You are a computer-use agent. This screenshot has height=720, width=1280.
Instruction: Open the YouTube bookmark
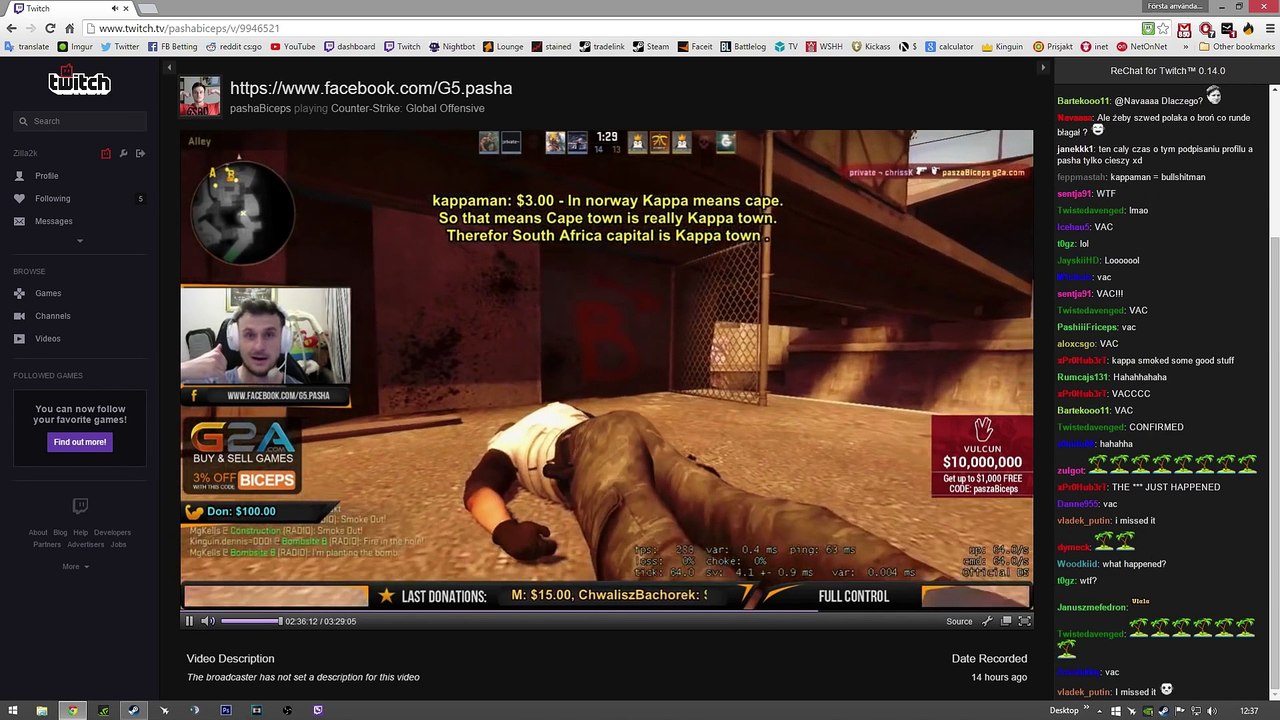(292, 47)
